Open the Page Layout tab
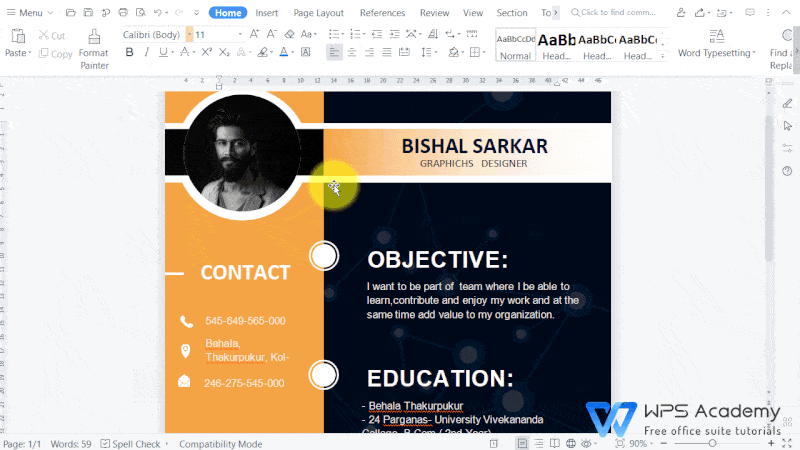Viewport: 800px width, 450px height. pos(318,13)
